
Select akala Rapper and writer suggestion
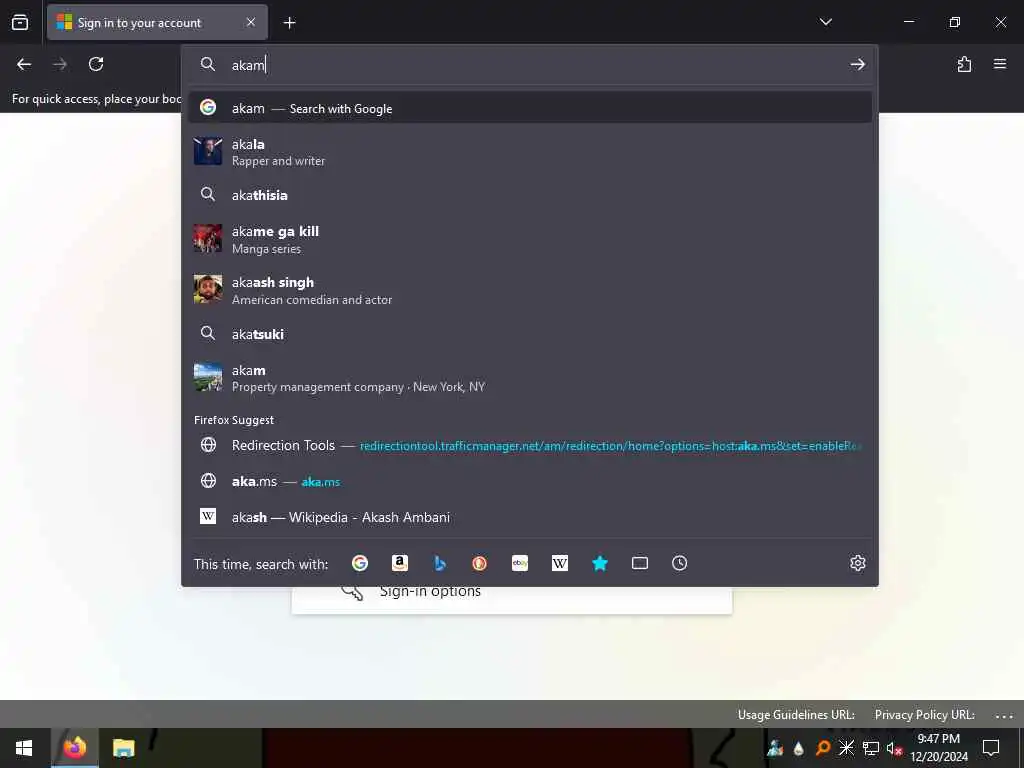(530, 152)
